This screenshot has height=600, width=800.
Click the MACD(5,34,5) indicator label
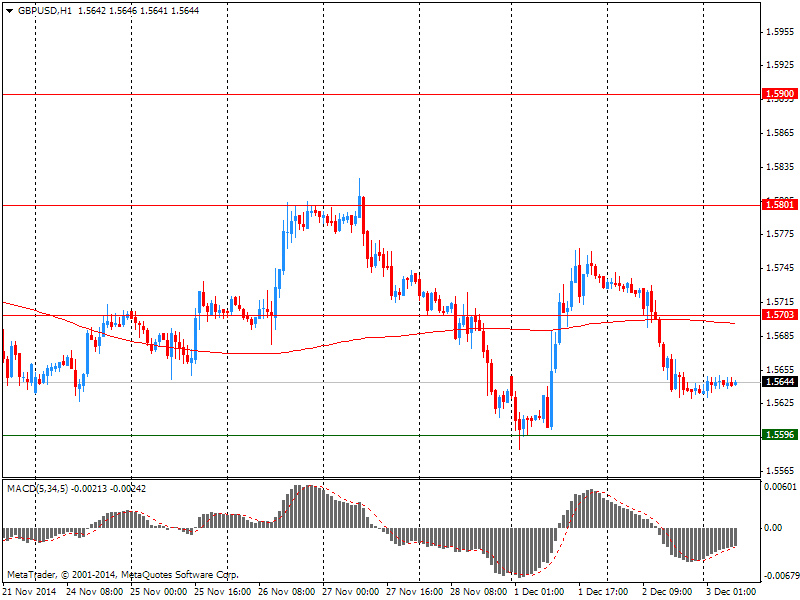click(x=37, y=489)
